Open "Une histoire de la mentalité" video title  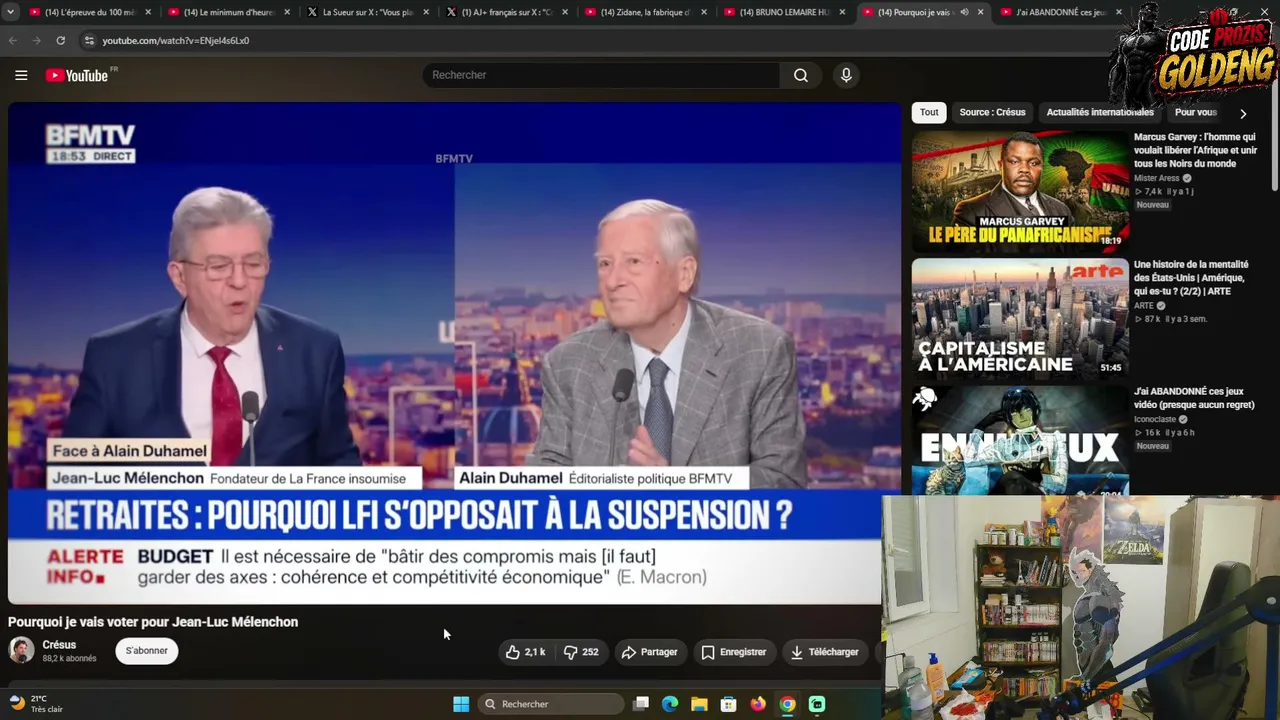point(1190,278)
